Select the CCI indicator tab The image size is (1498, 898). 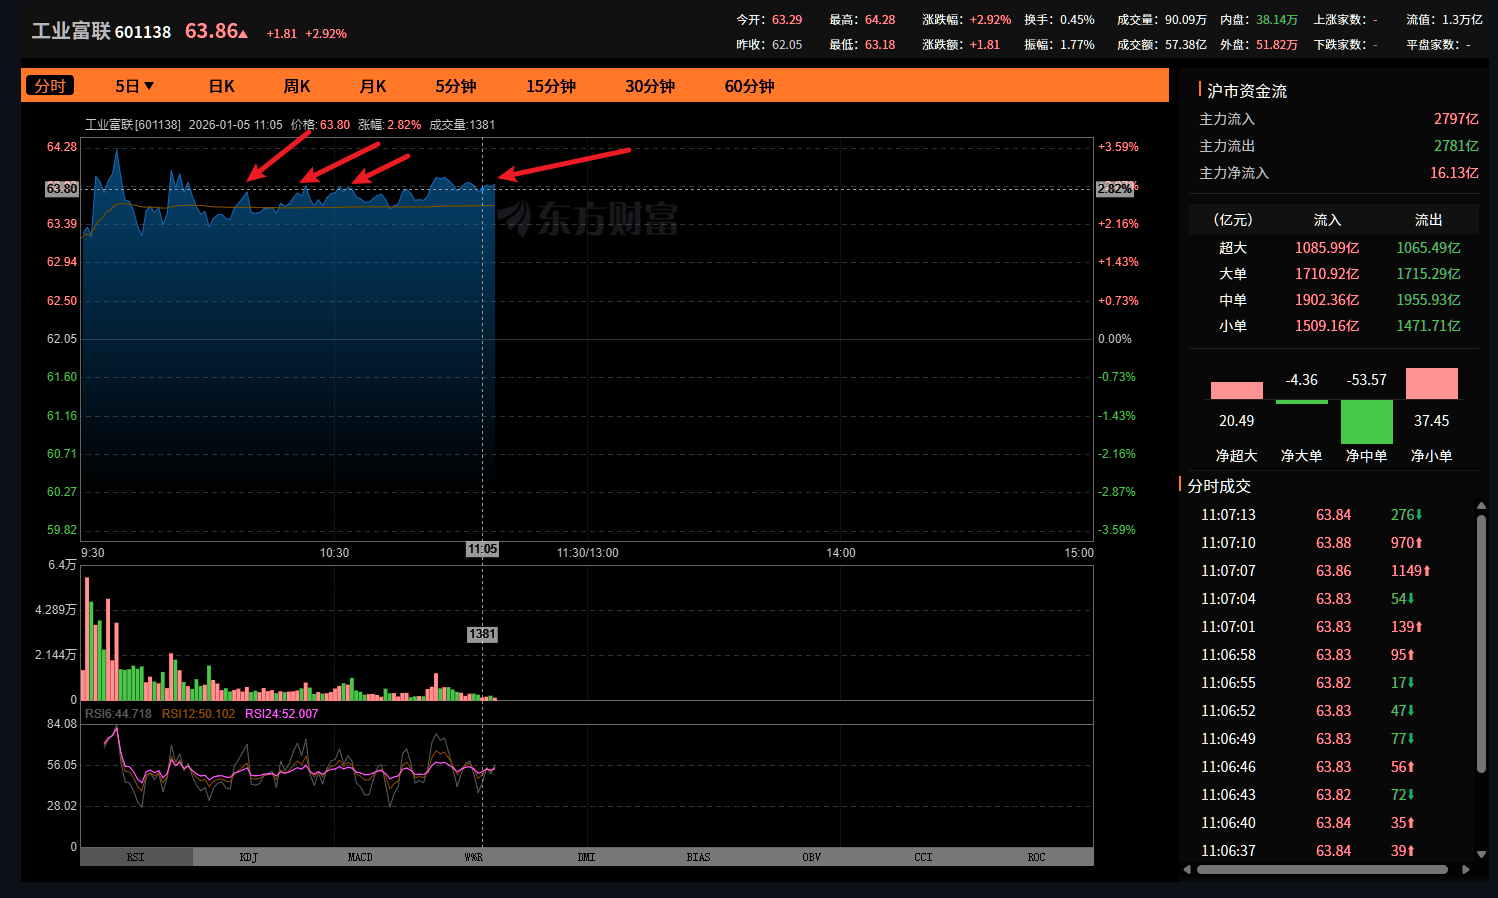(x=923, y=857)
